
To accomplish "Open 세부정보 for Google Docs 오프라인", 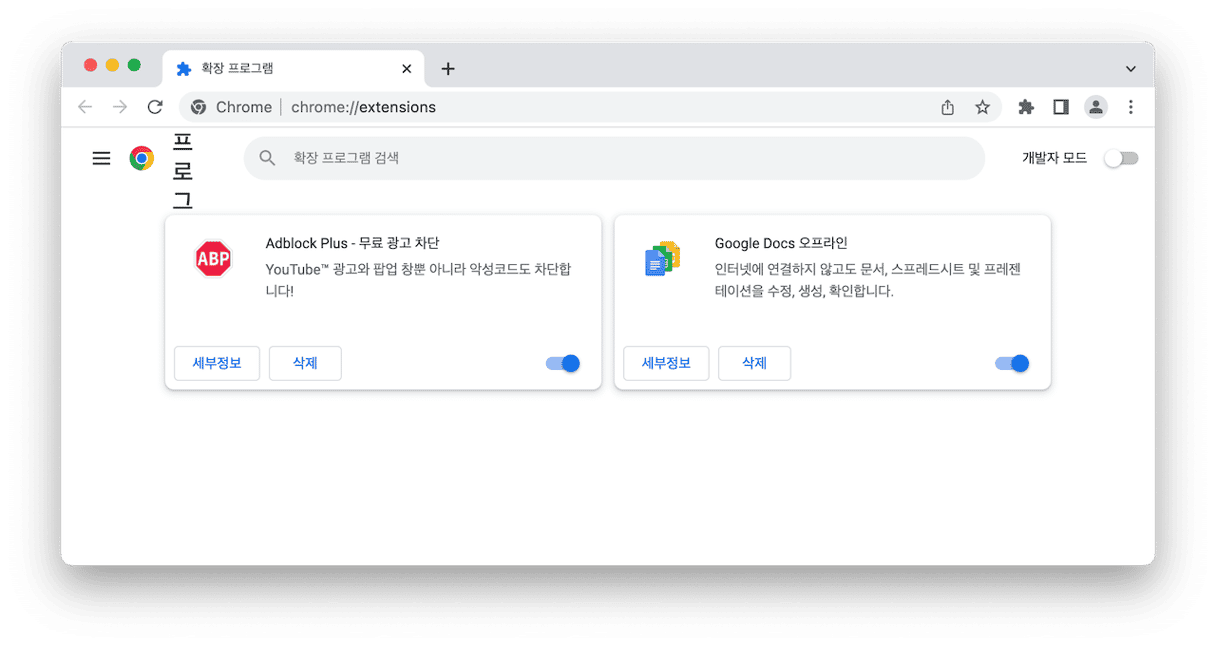I will coord(666,363).
